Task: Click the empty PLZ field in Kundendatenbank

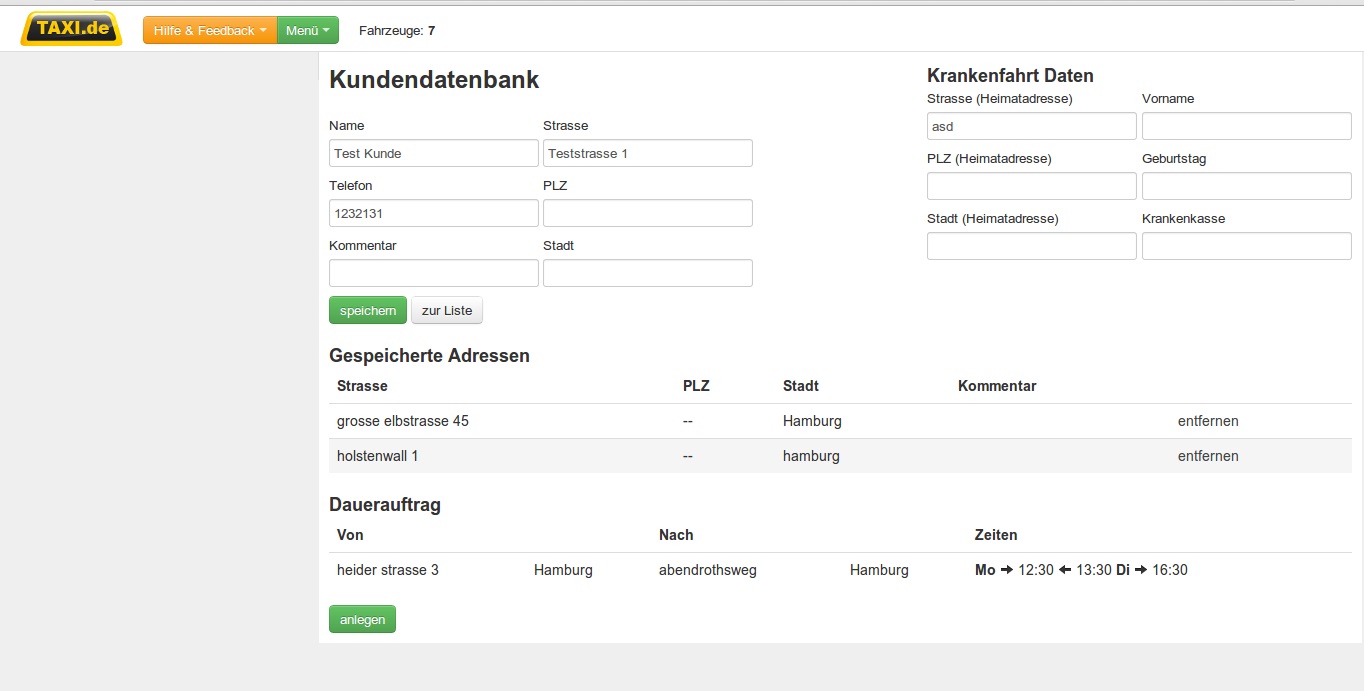Action: coord(647,213)
